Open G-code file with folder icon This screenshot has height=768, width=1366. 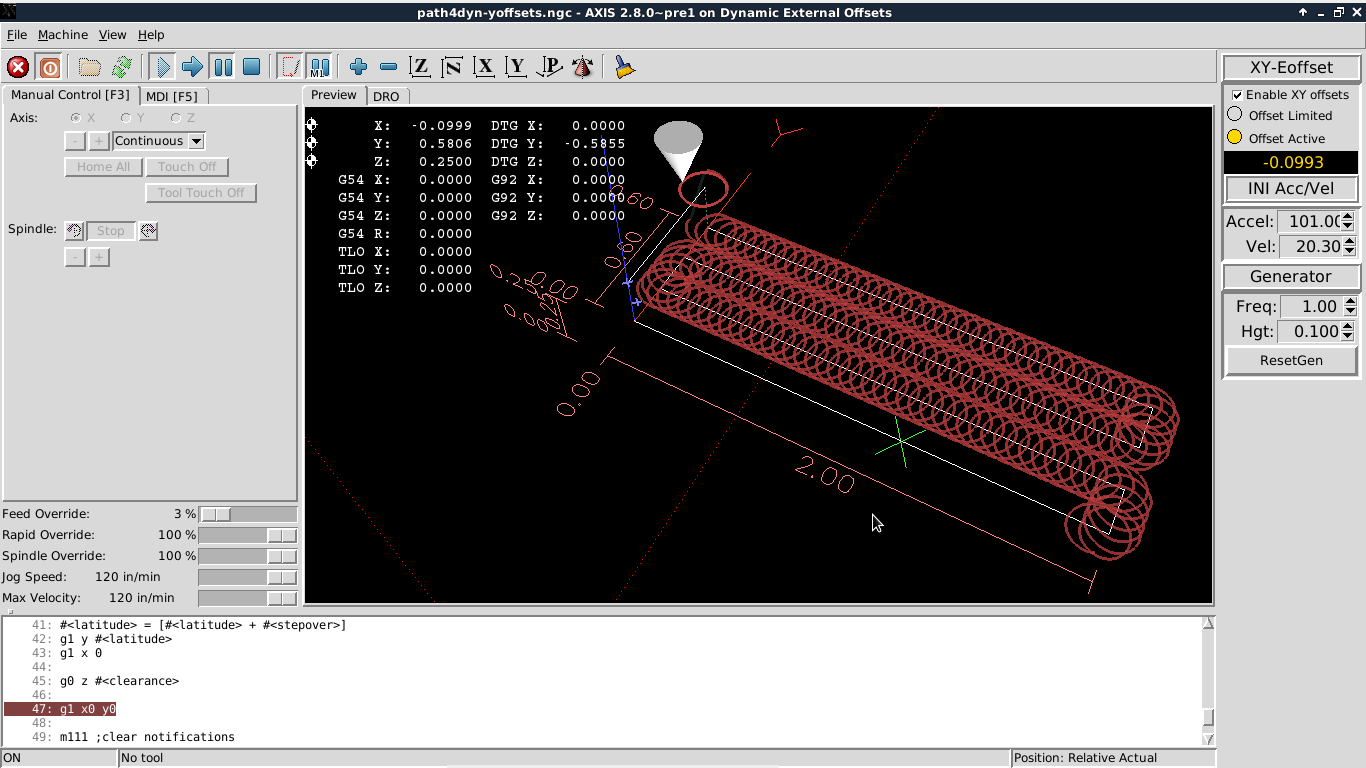pos(90,67)
